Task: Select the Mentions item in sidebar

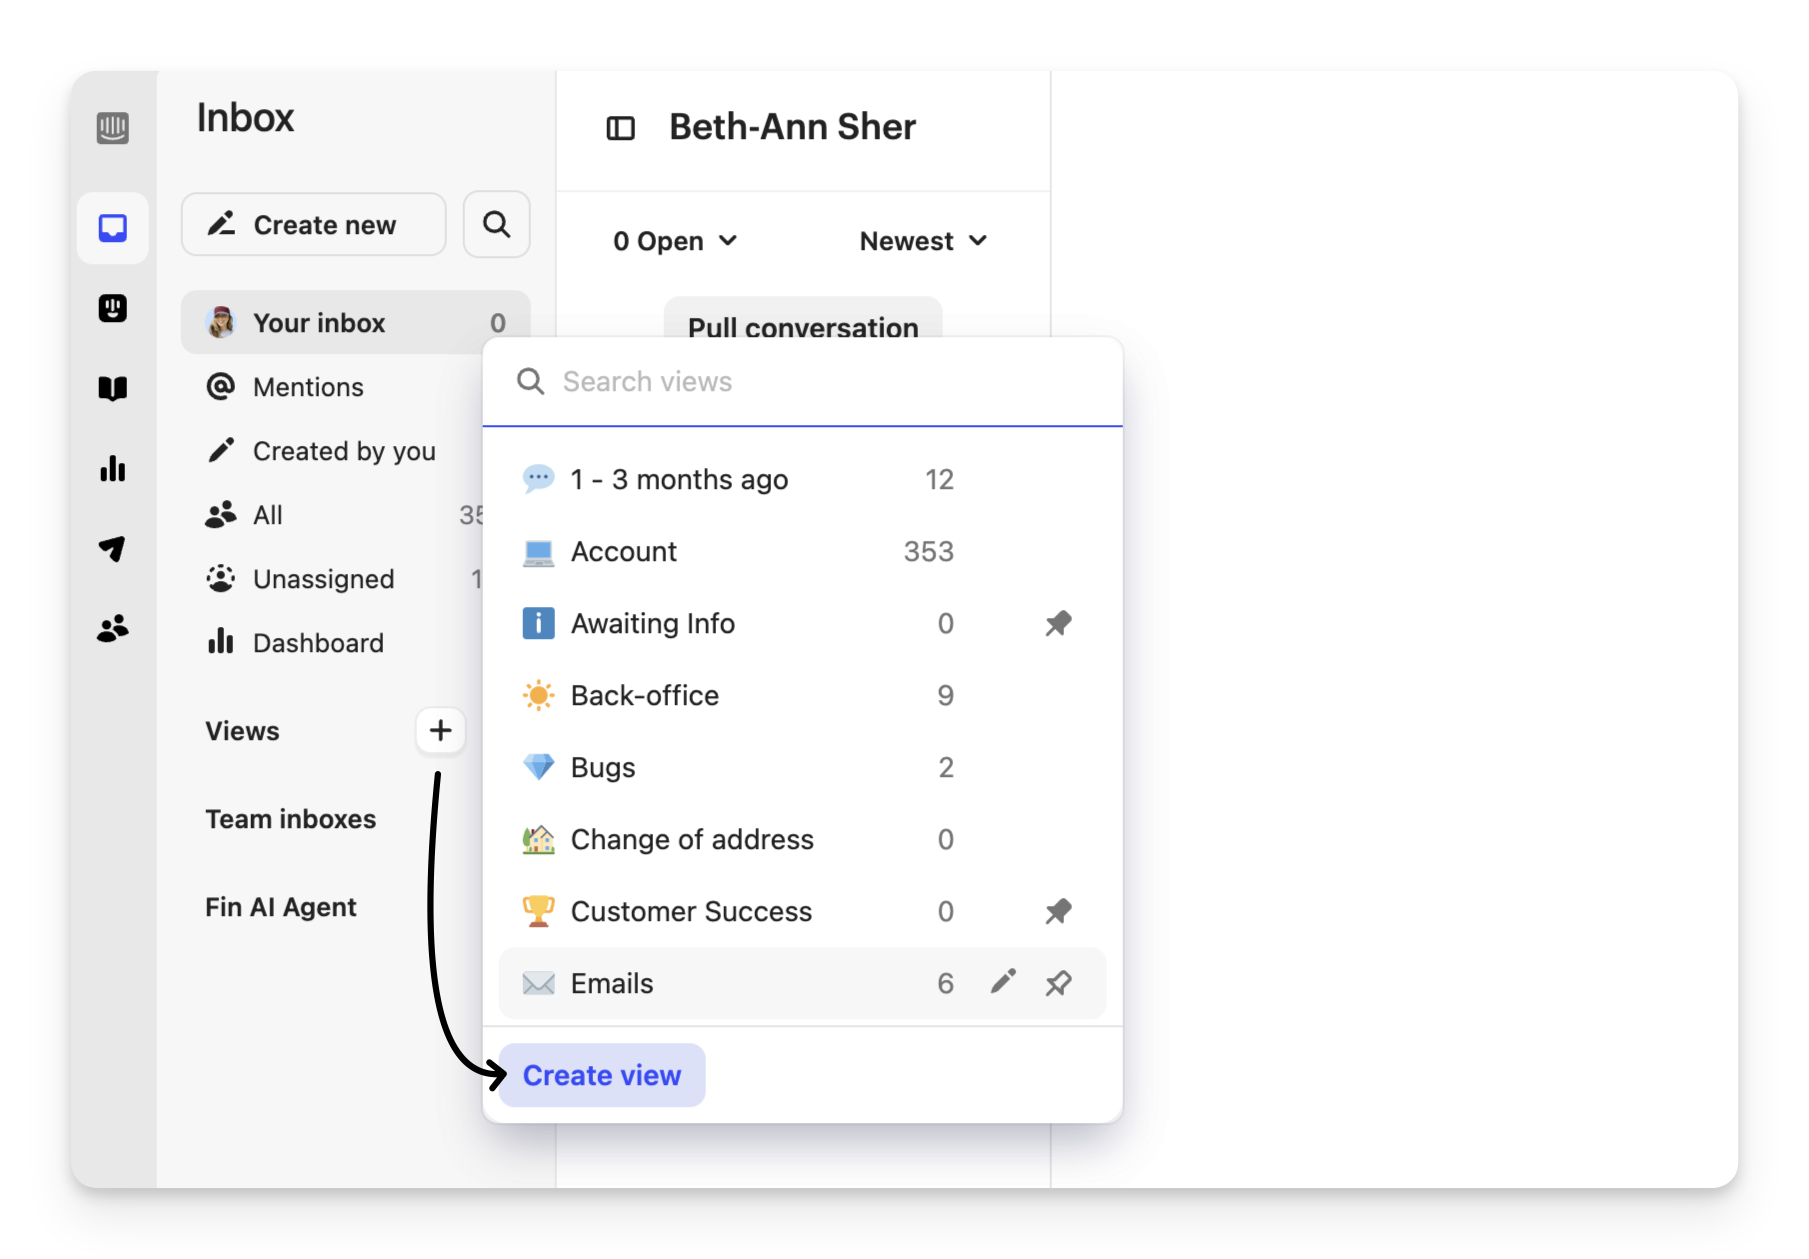Action: [x=308, y=387]
